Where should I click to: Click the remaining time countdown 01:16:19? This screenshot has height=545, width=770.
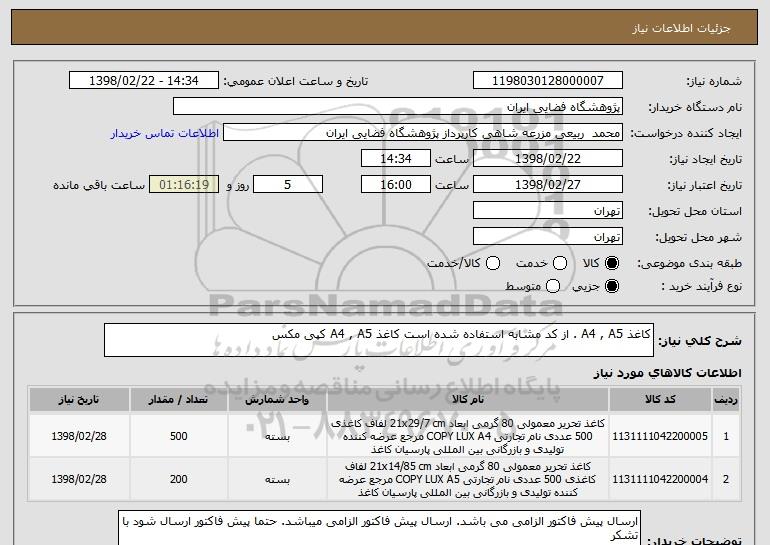click(184, 185)
